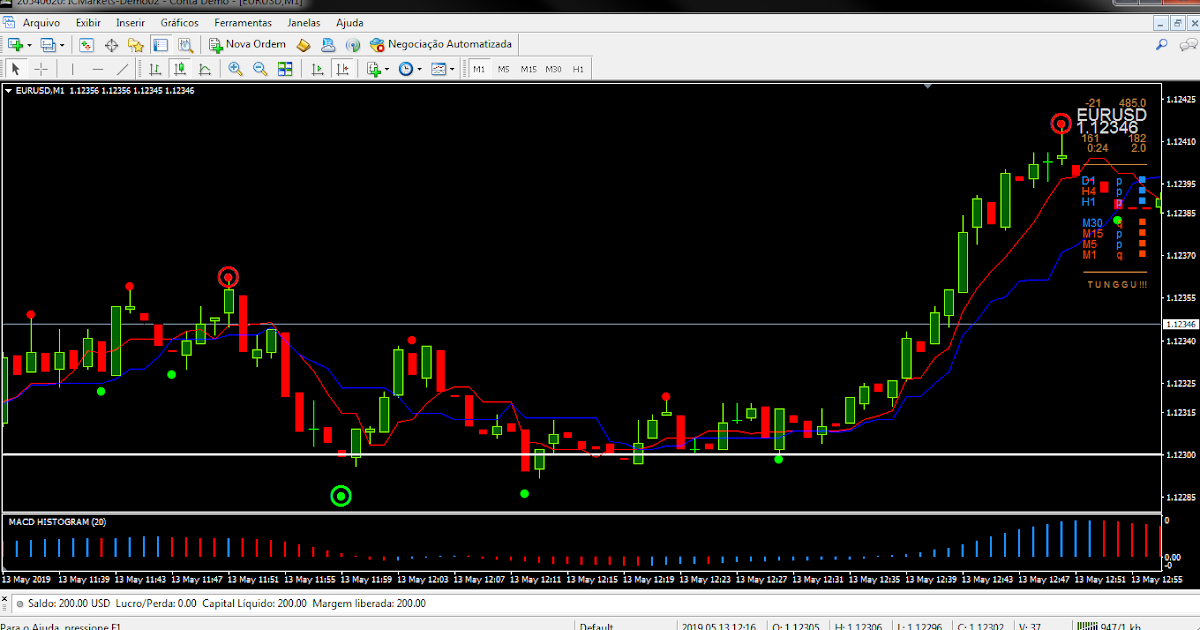Open the Navigator star-folder icon
Viewport: 1200px width, 630px height.
(x=135, y=45)
